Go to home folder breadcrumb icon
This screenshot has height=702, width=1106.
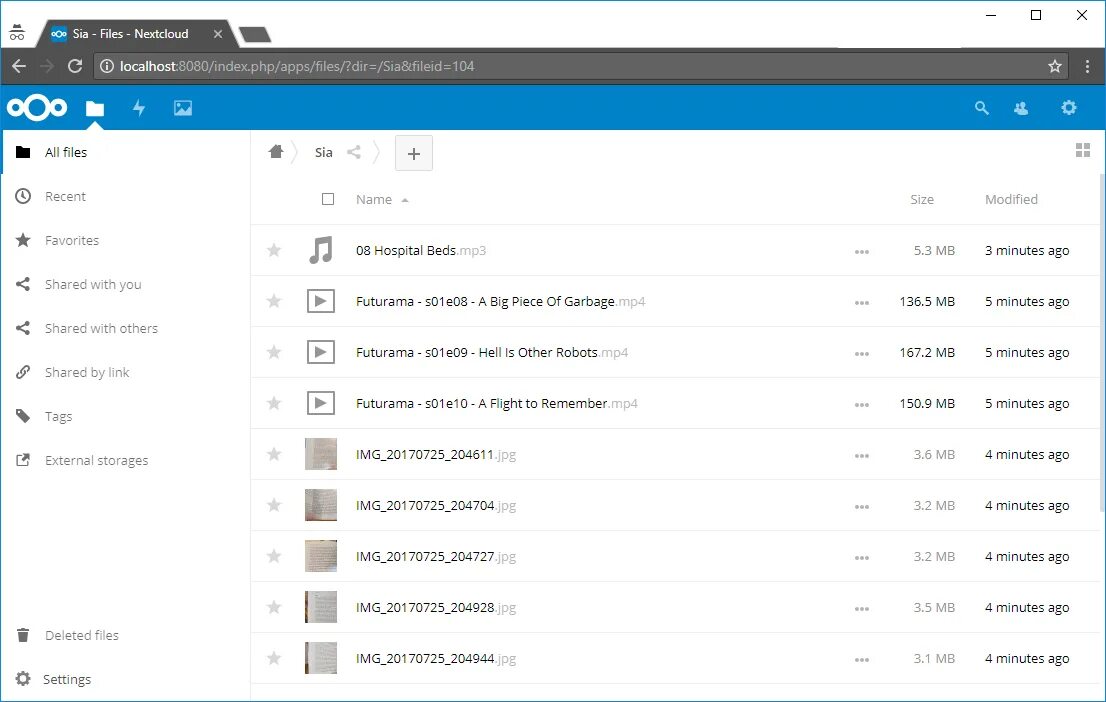coord(276,151)
